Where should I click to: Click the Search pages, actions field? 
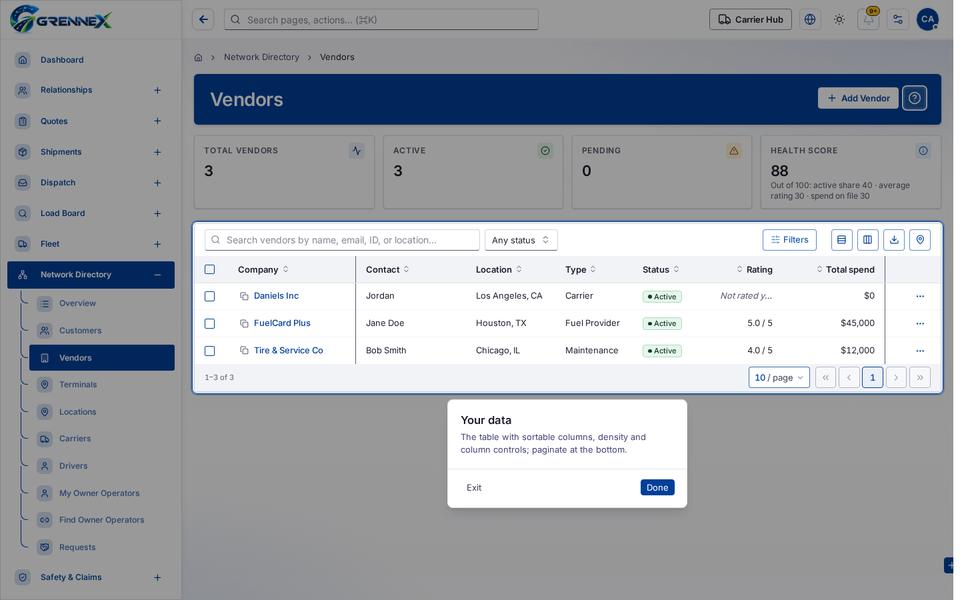pos(381,20)
